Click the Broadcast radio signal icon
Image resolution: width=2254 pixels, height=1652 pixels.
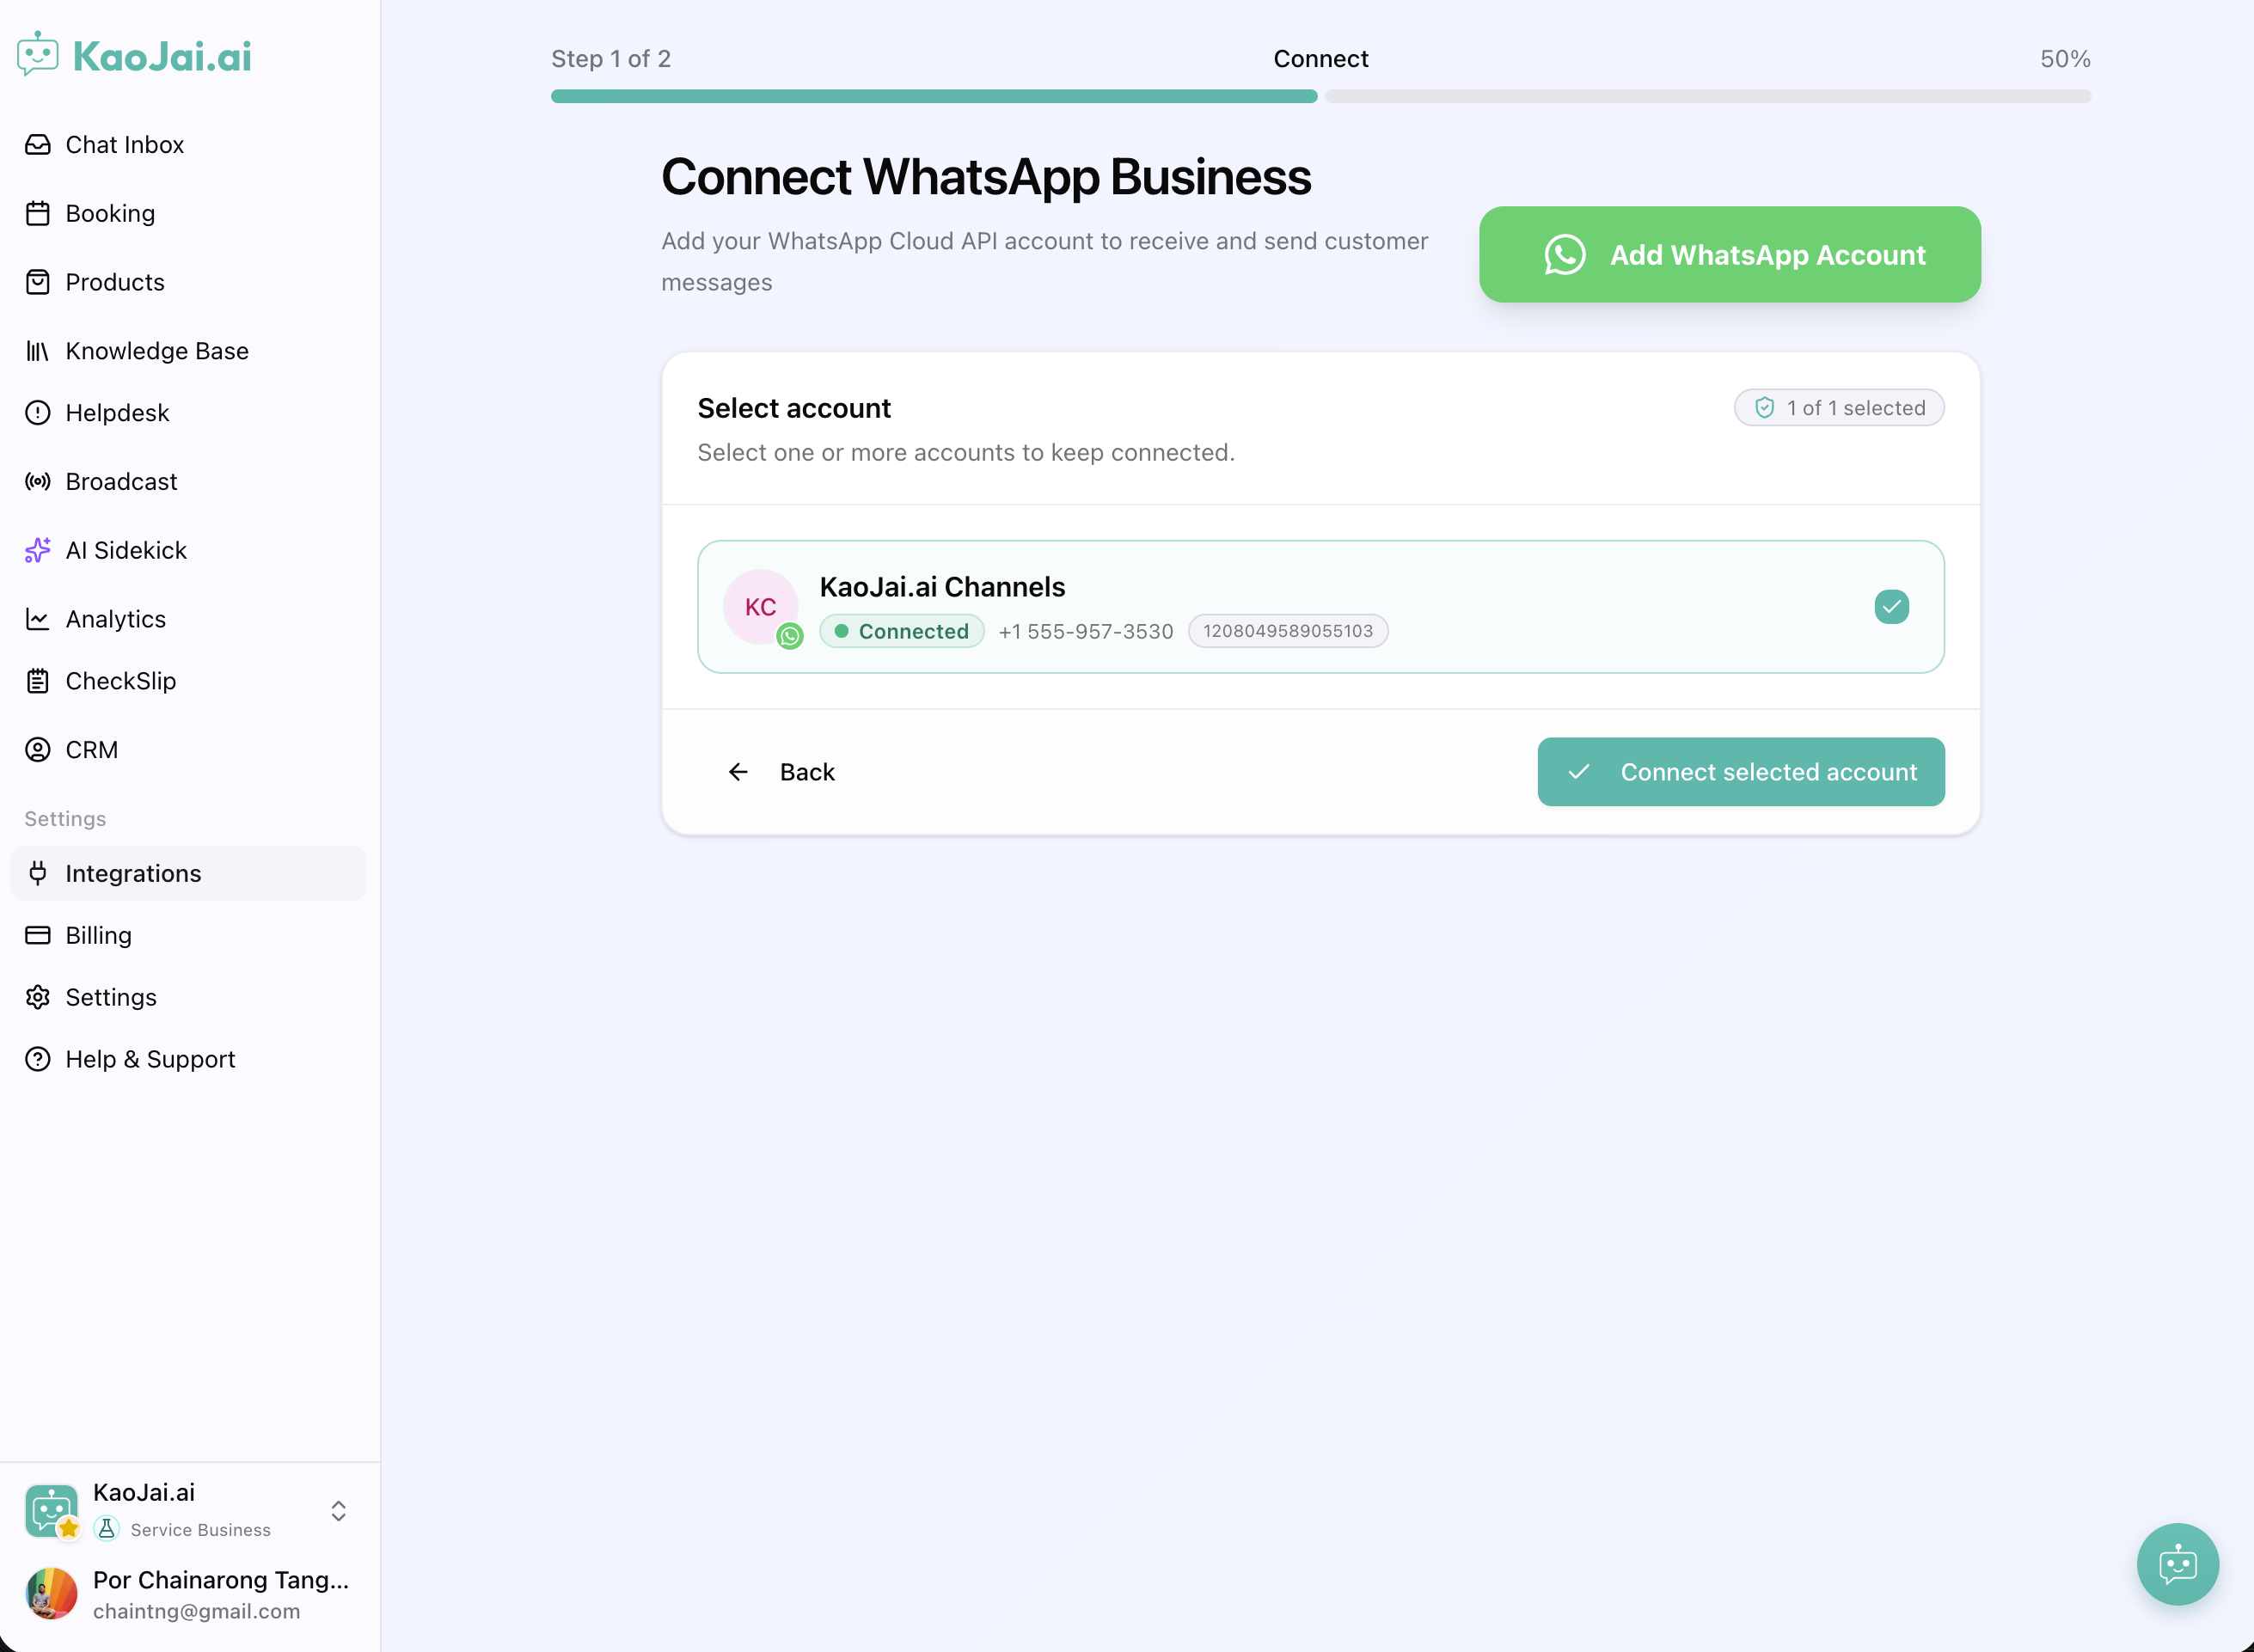click(x=38, y=482)
